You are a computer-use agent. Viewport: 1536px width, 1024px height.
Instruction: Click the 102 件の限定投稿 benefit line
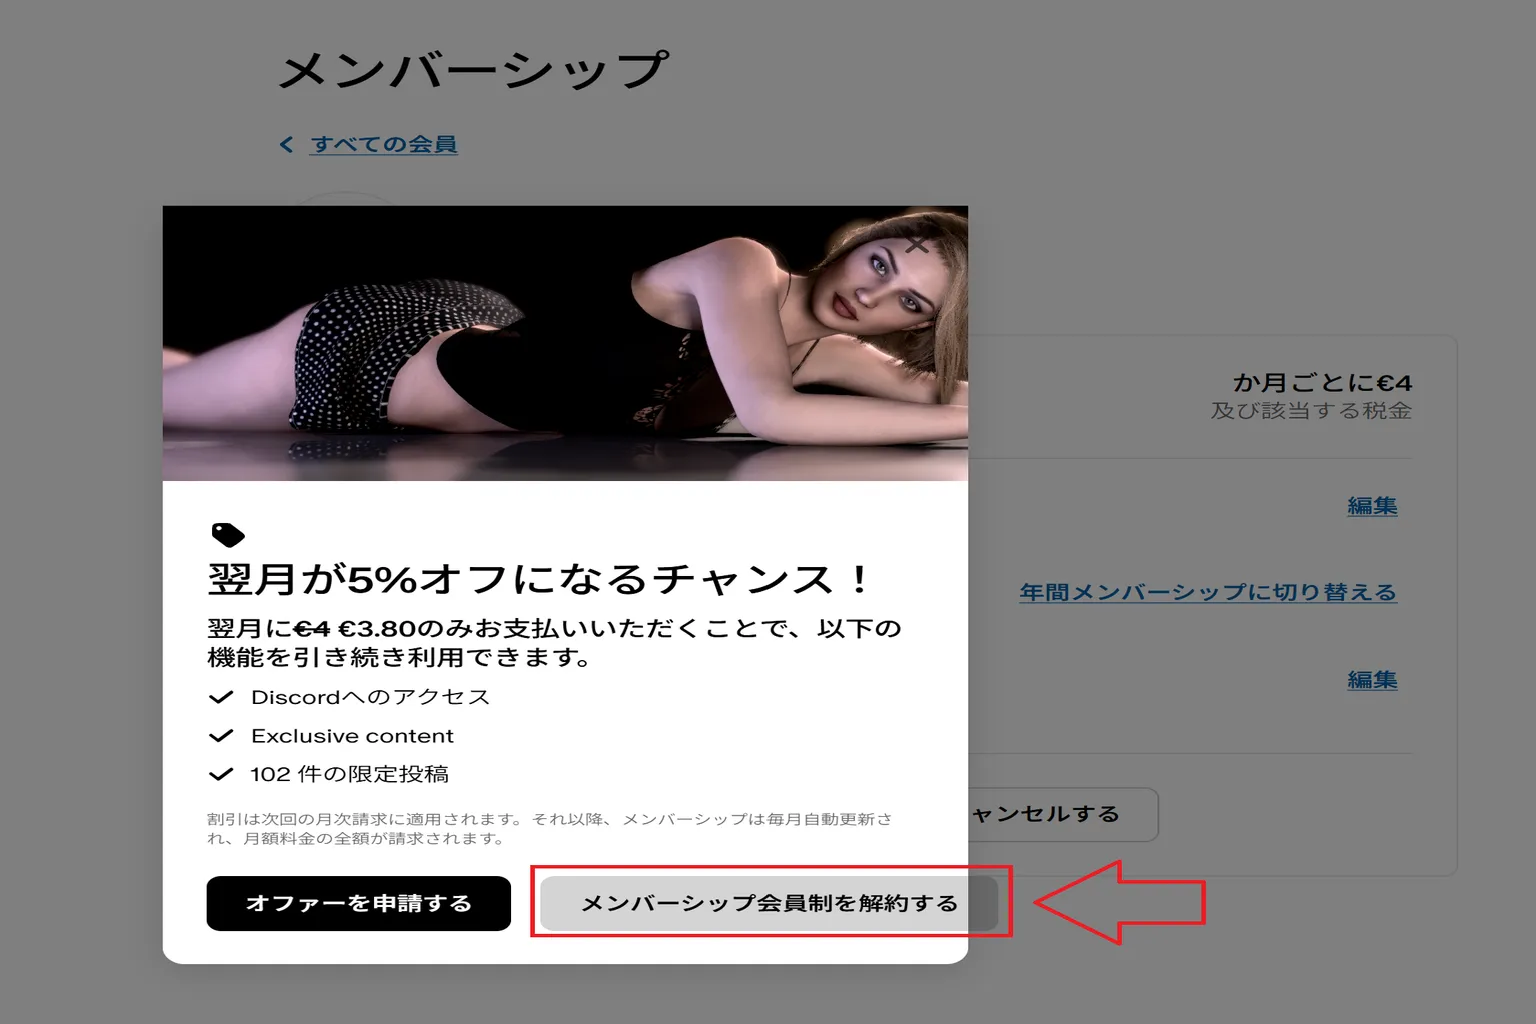pyautogui.click(x=349, y=774)
